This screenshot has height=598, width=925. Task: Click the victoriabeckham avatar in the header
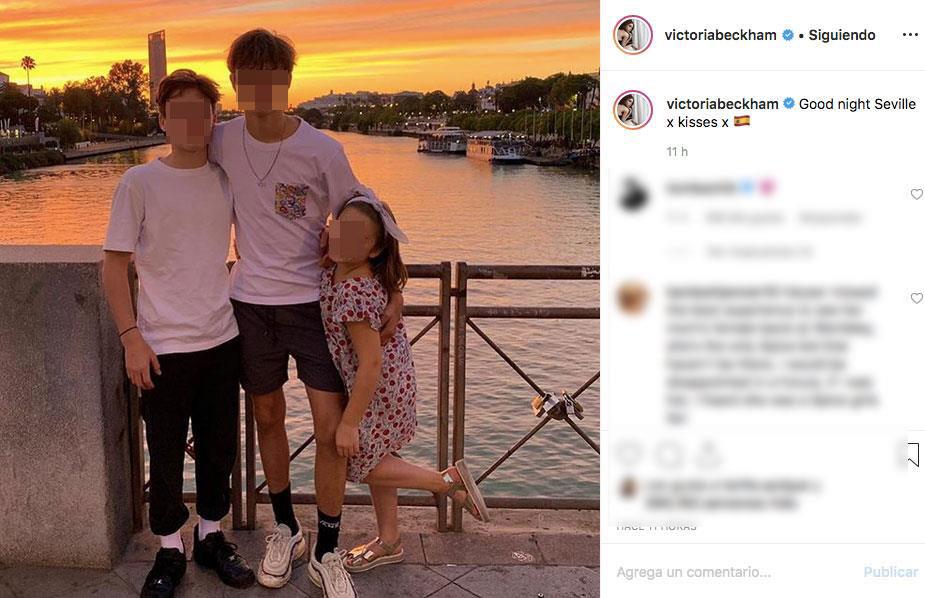click(632, 35)
